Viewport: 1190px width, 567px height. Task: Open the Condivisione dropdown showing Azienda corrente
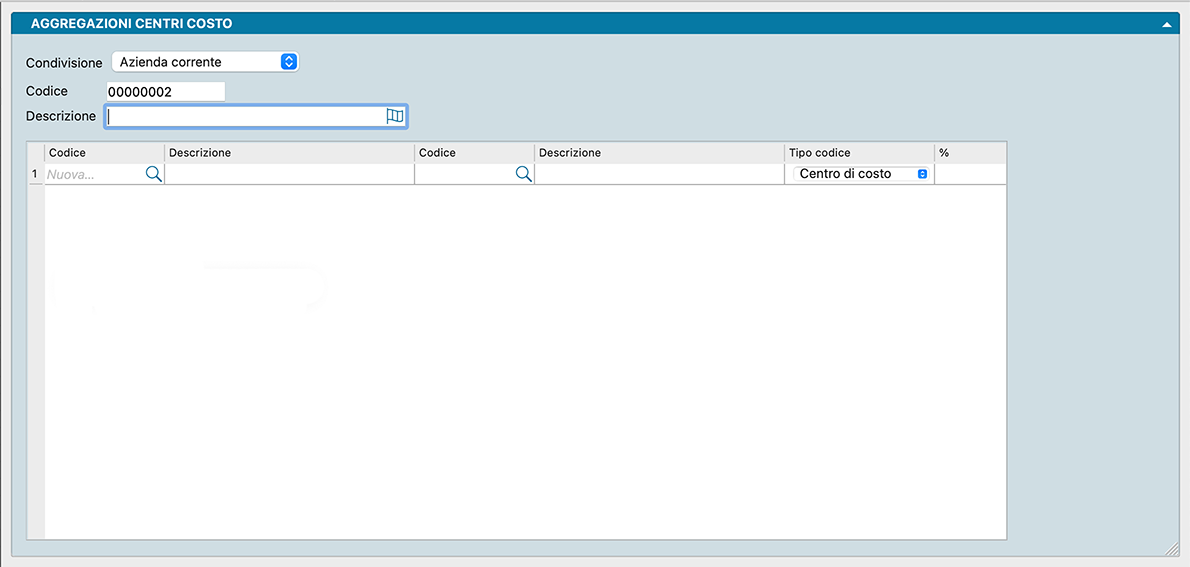tap(205, 62)
